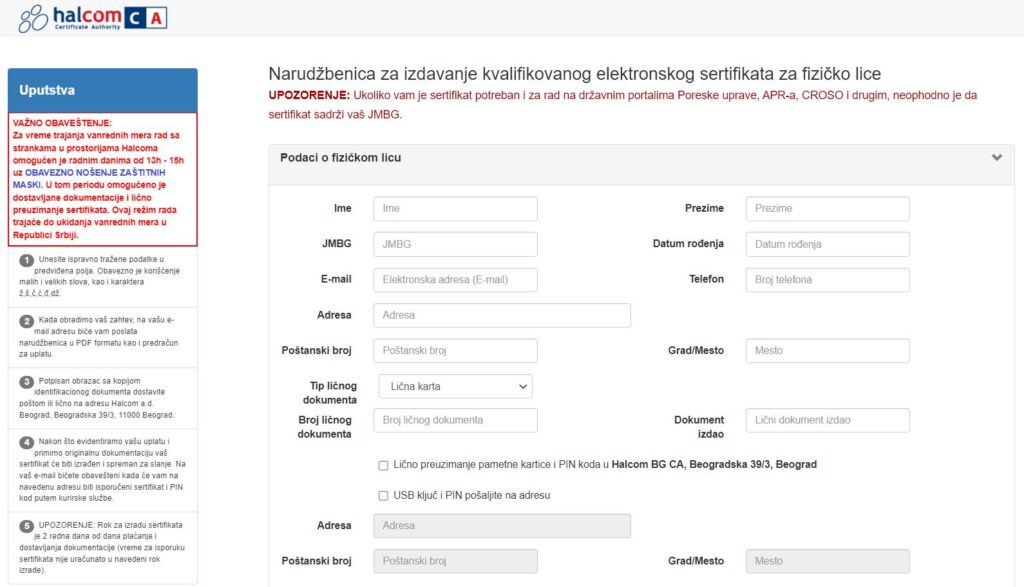Click into the Prezime text field
The width and height of the screenshot is (1024, 587).
click(x=827, y=208)
